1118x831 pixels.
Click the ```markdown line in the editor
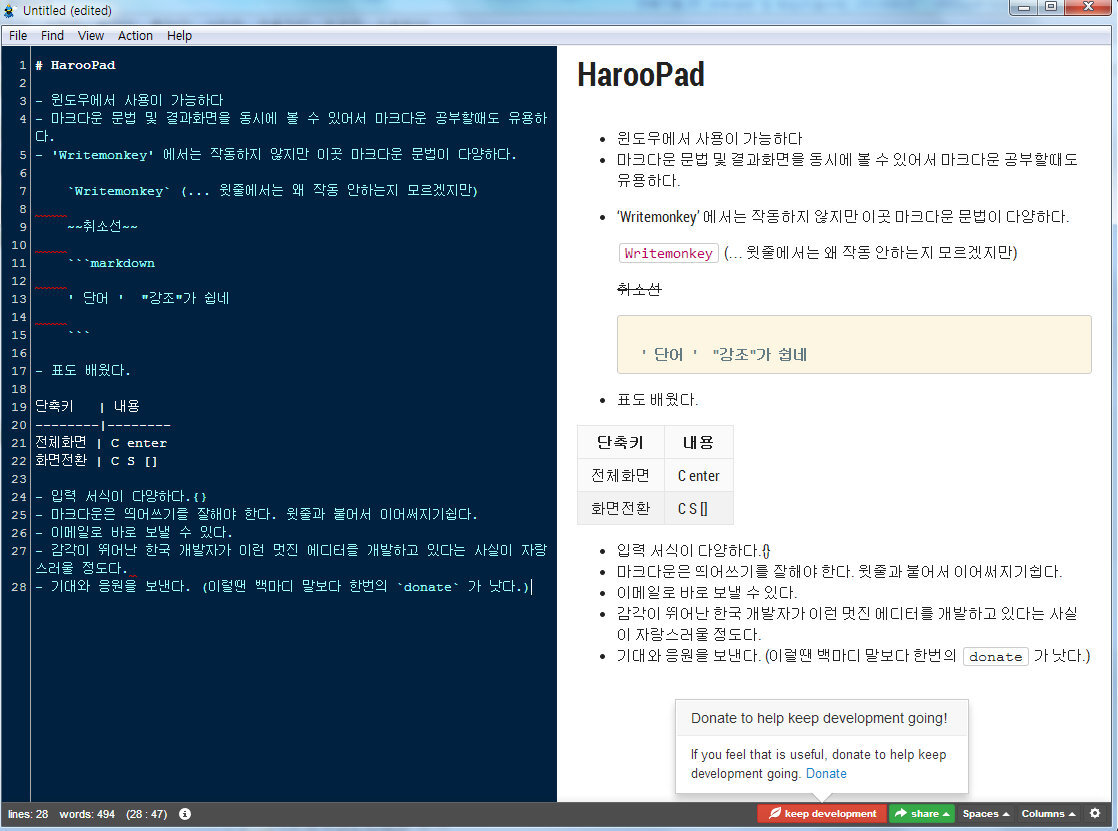pos(111,262)
